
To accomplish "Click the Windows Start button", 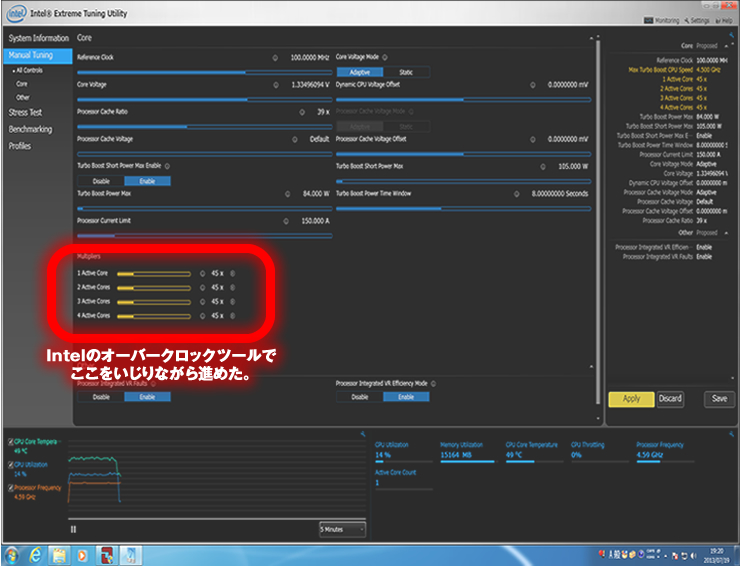I will 12,554.
